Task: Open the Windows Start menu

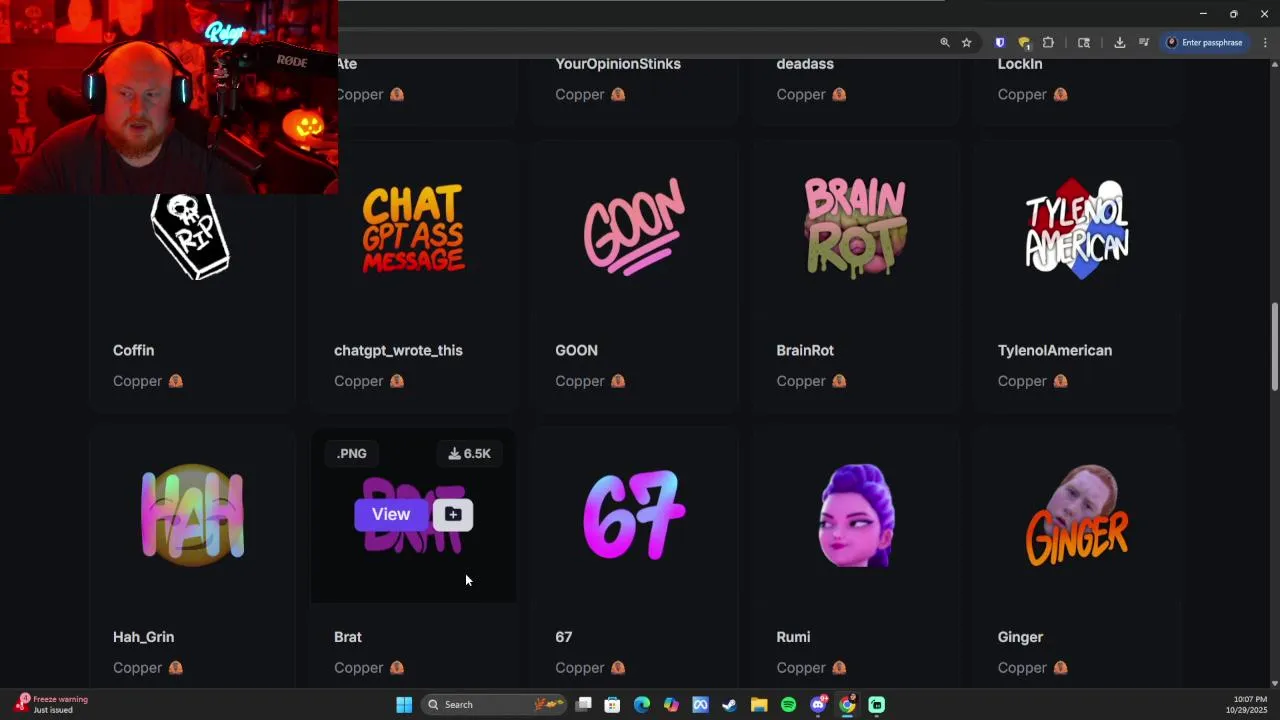Action: coord(404,705)
